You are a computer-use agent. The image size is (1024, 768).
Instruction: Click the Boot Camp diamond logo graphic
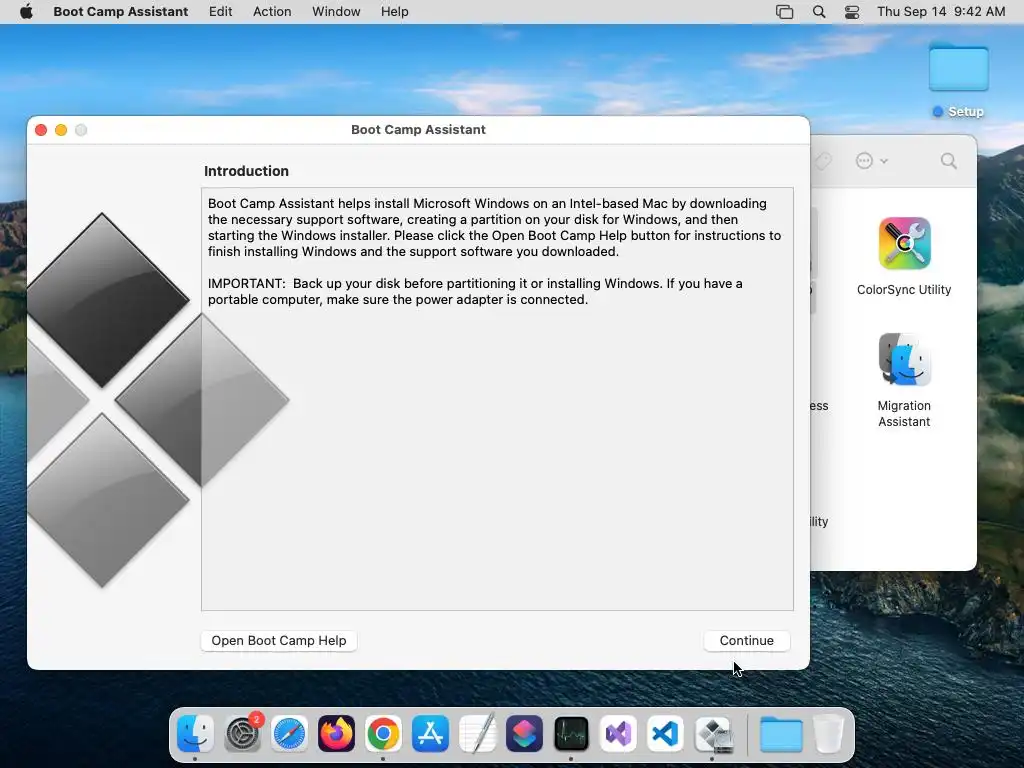coord(157,400)
